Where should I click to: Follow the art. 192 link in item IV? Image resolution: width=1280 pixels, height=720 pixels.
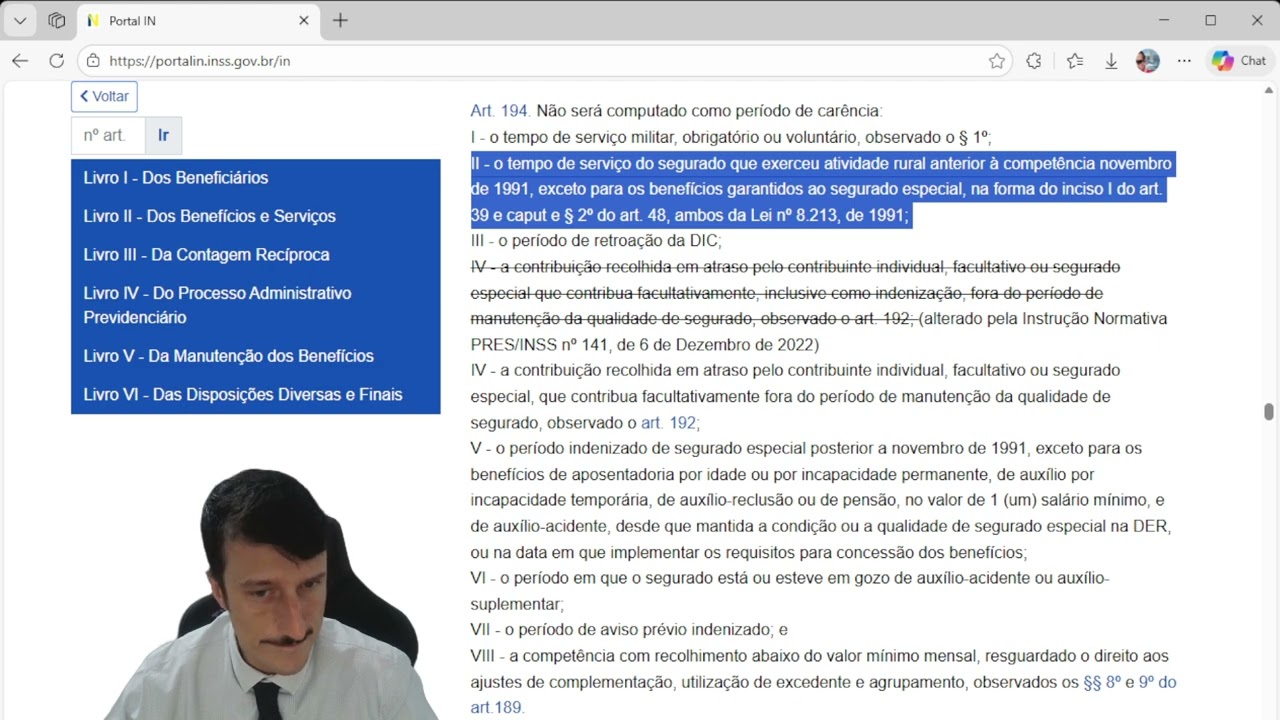[x=668, y=423]
